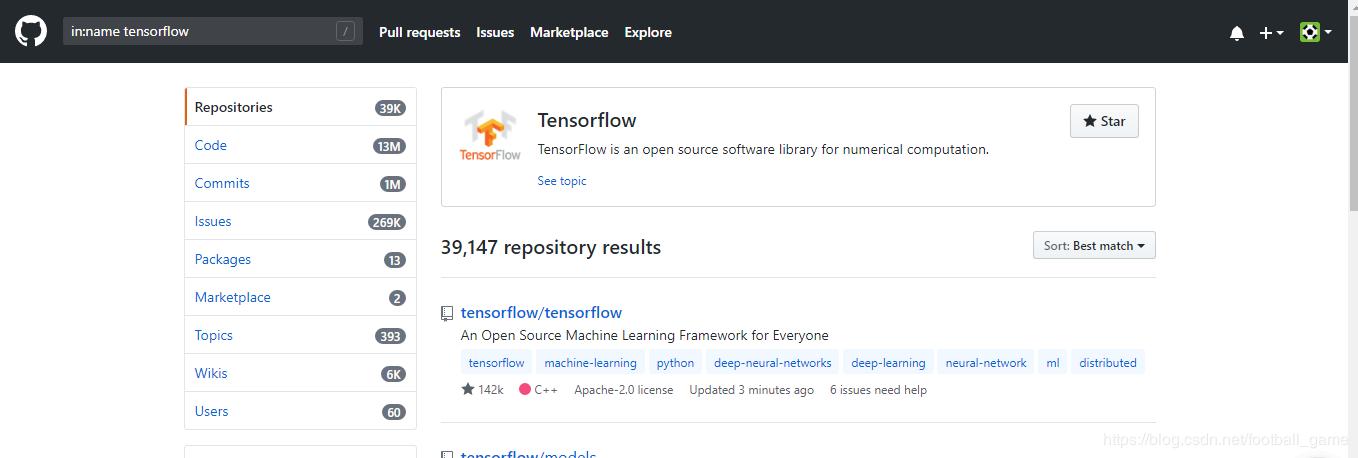Select the Commits search filter
Screen dimensions: 1358x458
pos(300,183)
